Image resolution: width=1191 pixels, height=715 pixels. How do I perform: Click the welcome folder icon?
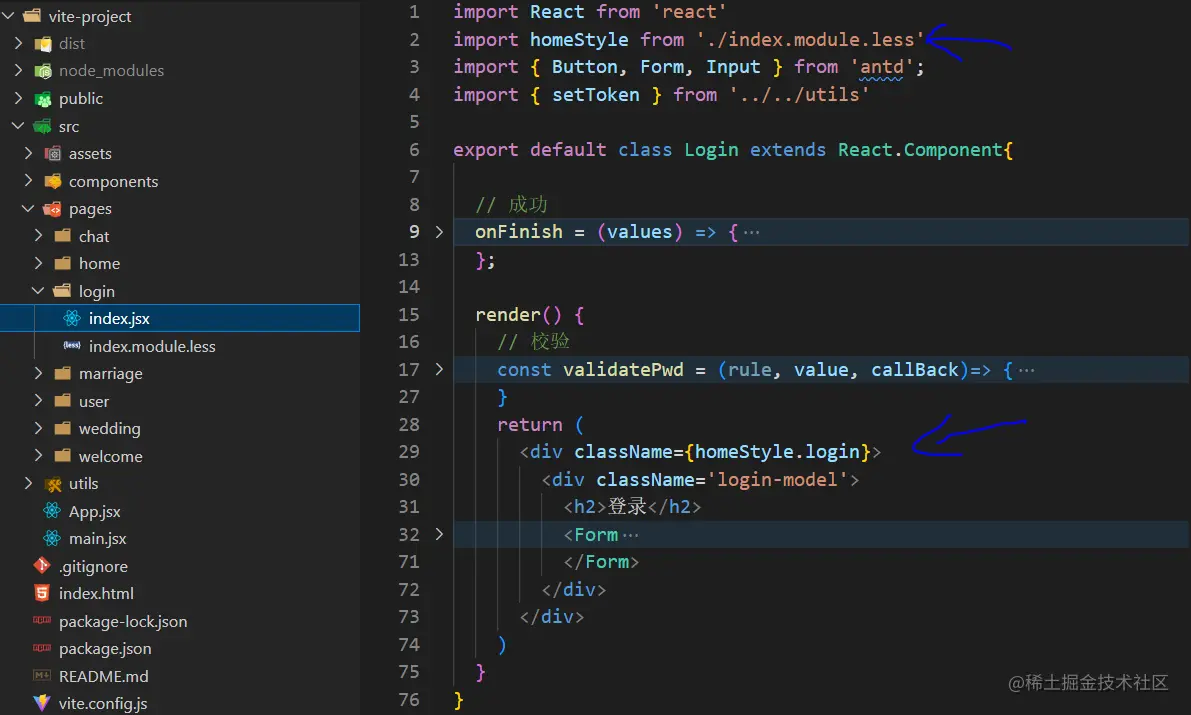(x=63, y=456)
